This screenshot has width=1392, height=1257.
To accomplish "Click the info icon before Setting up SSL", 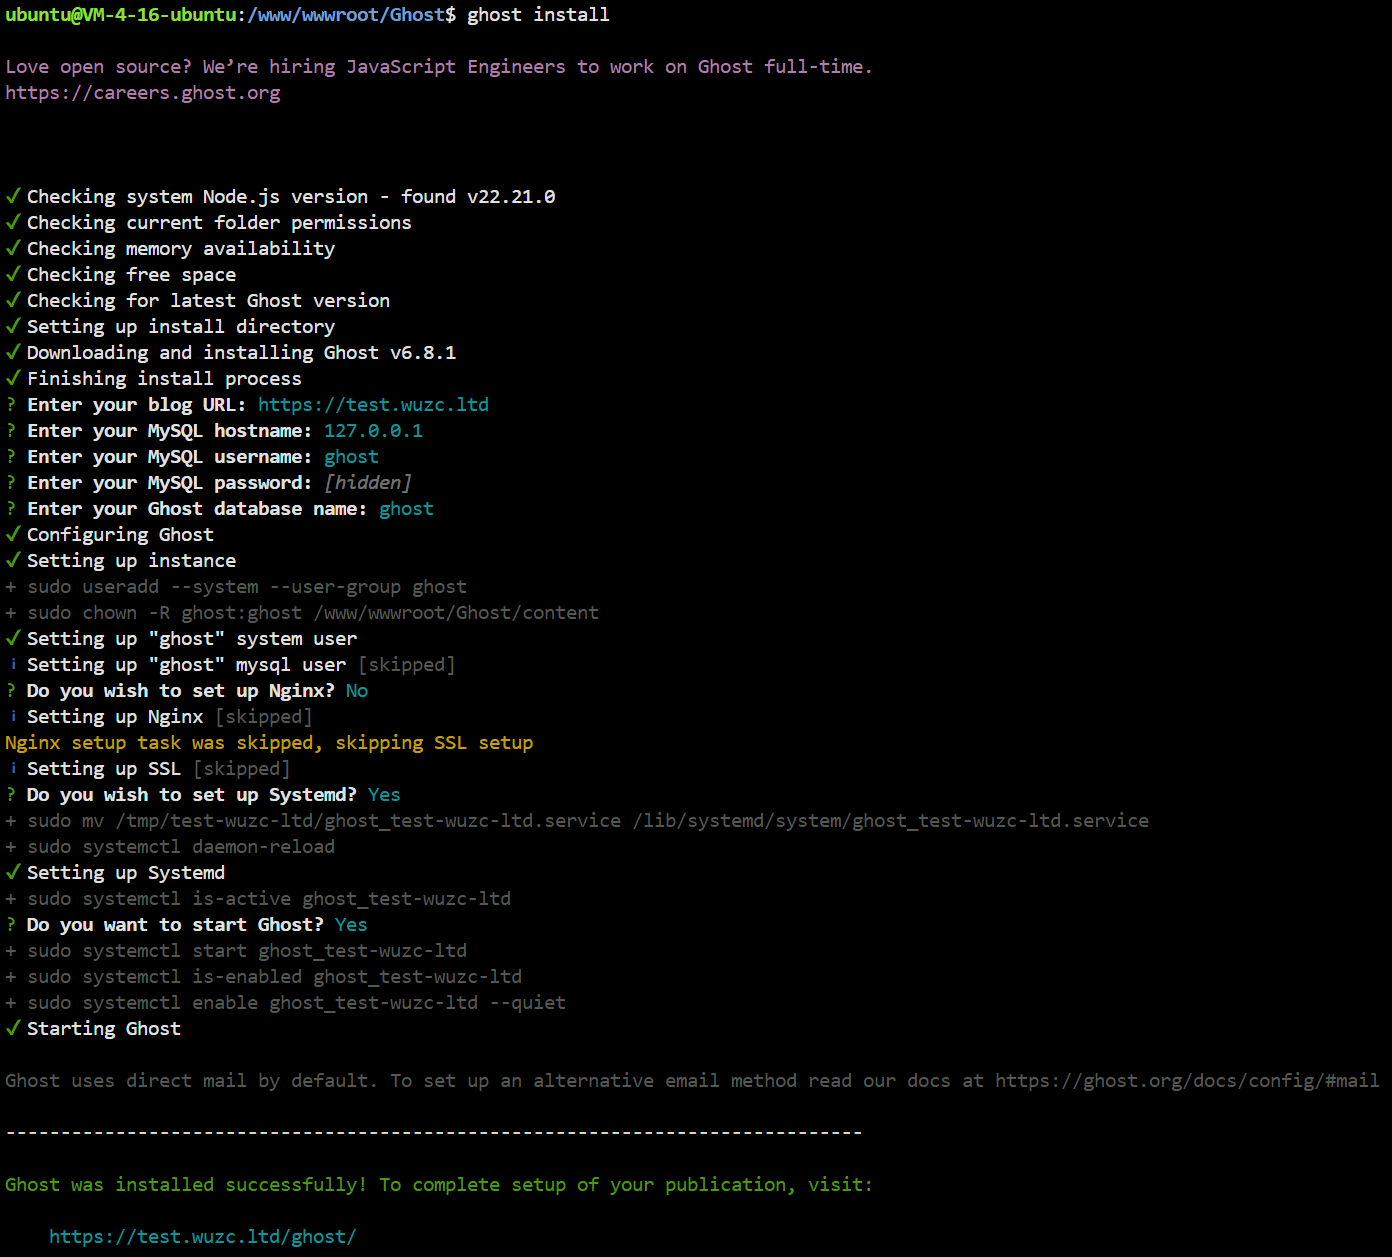I will (x=12, y=768).
